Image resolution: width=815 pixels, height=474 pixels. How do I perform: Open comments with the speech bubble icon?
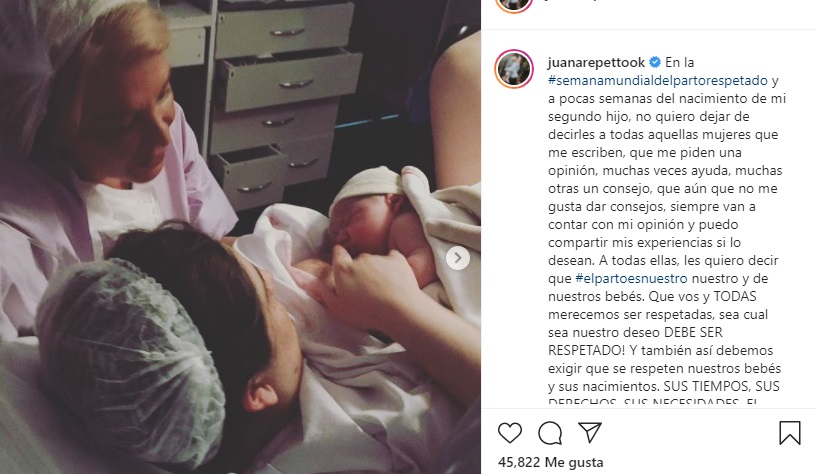click(x=550, y=433)
